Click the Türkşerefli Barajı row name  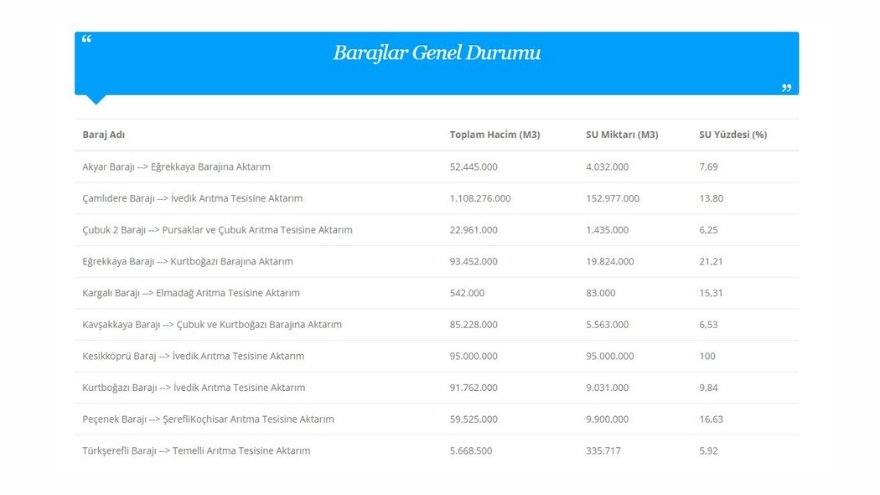tap(196, 451)
